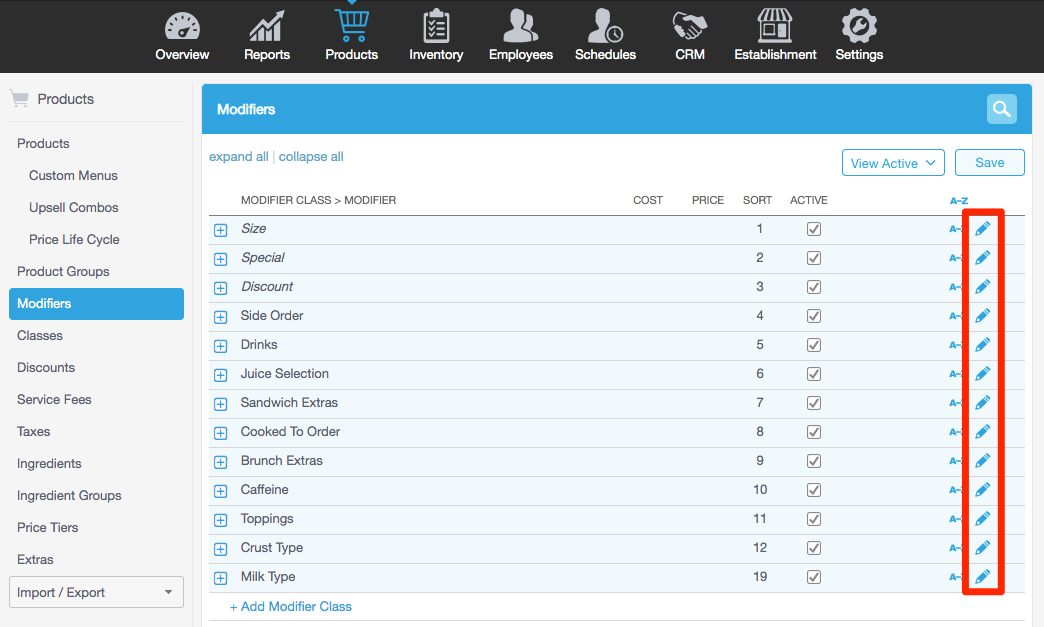Click the Add Modifier Class link

click(x=291, y=606)
